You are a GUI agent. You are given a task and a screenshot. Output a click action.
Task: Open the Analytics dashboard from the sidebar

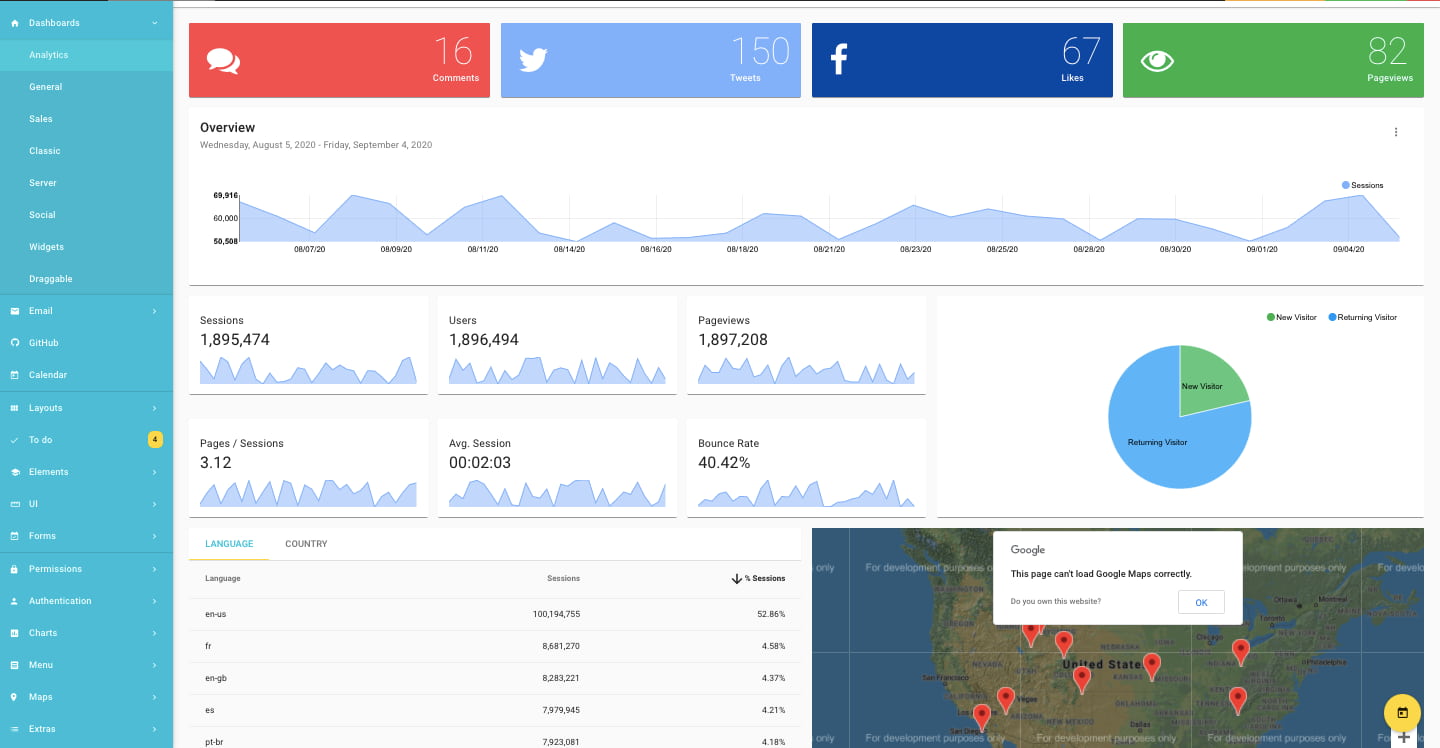coord(50,55)
